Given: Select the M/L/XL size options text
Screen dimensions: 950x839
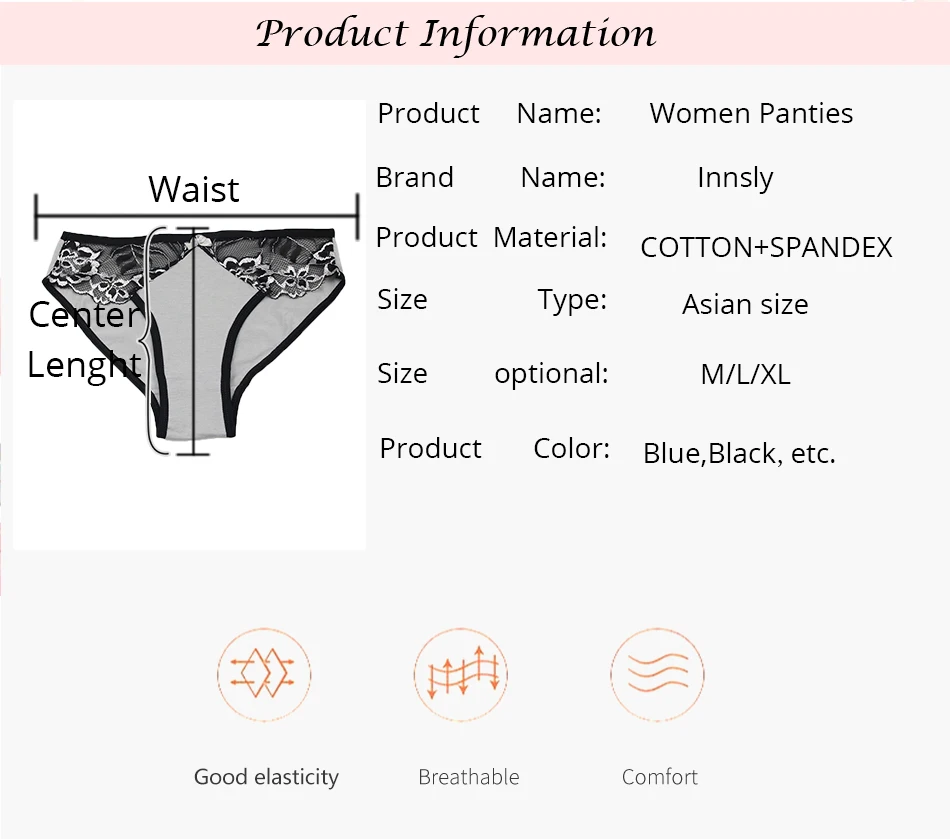Looking at the screenshot, I should click(x=745, y=374).
